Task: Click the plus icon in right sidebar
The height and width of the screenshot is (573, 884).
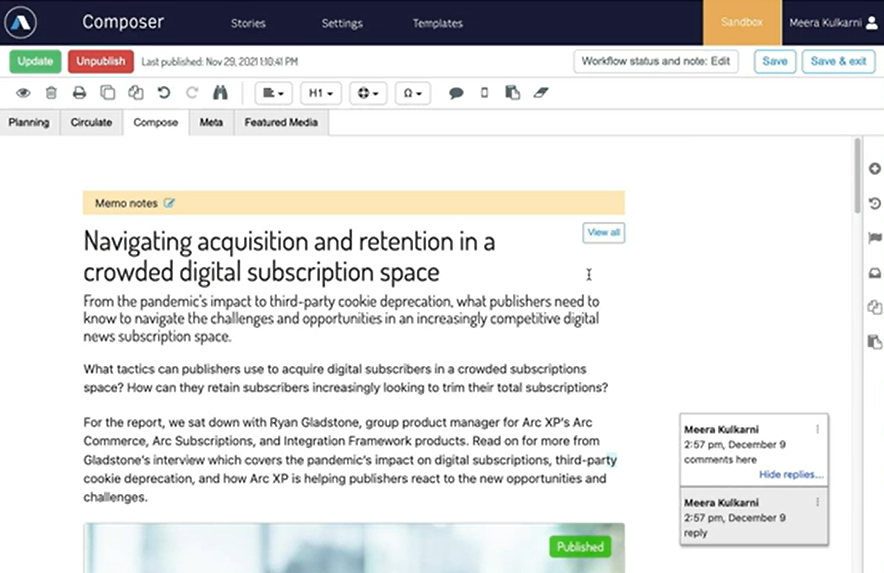Action: [874, 169]
